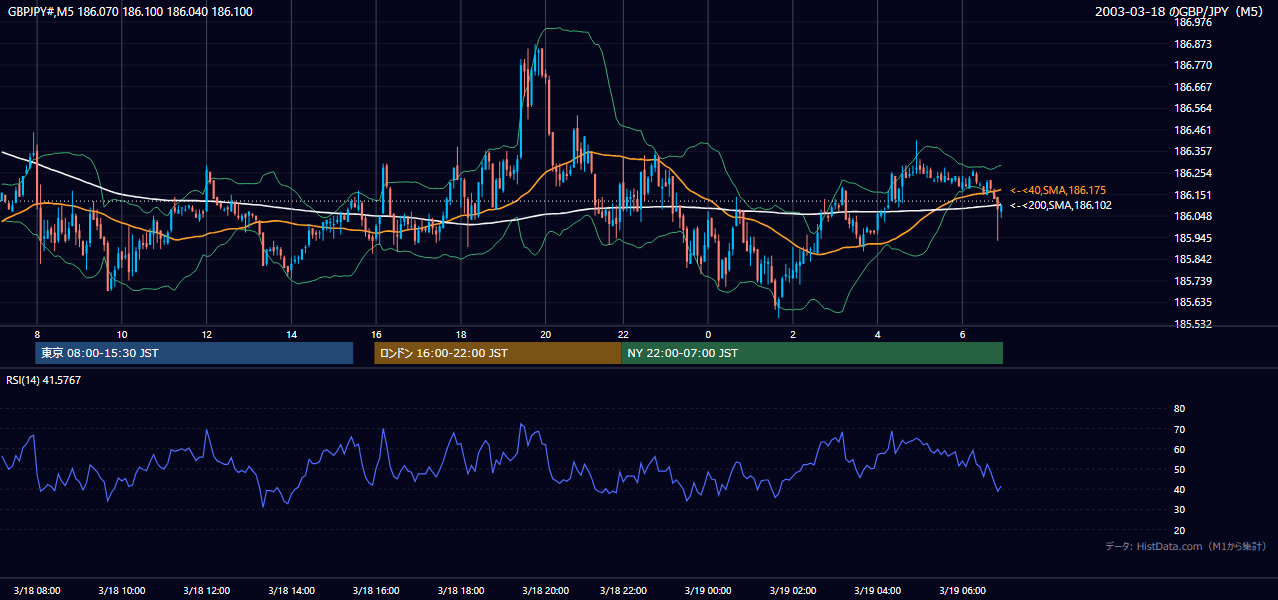
Task: Select the 200 SMA 186.102 label
Action: coord(1061,205)
